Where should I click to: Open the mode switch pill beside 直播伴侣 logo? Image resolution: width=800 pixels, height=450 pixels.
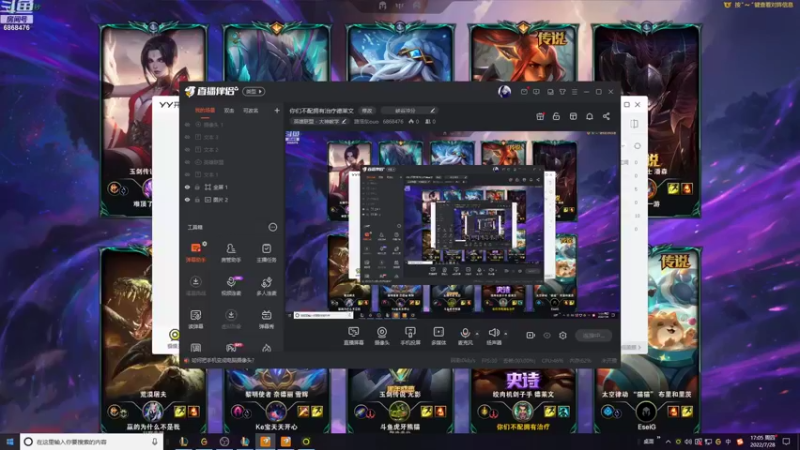click(254, 91)
